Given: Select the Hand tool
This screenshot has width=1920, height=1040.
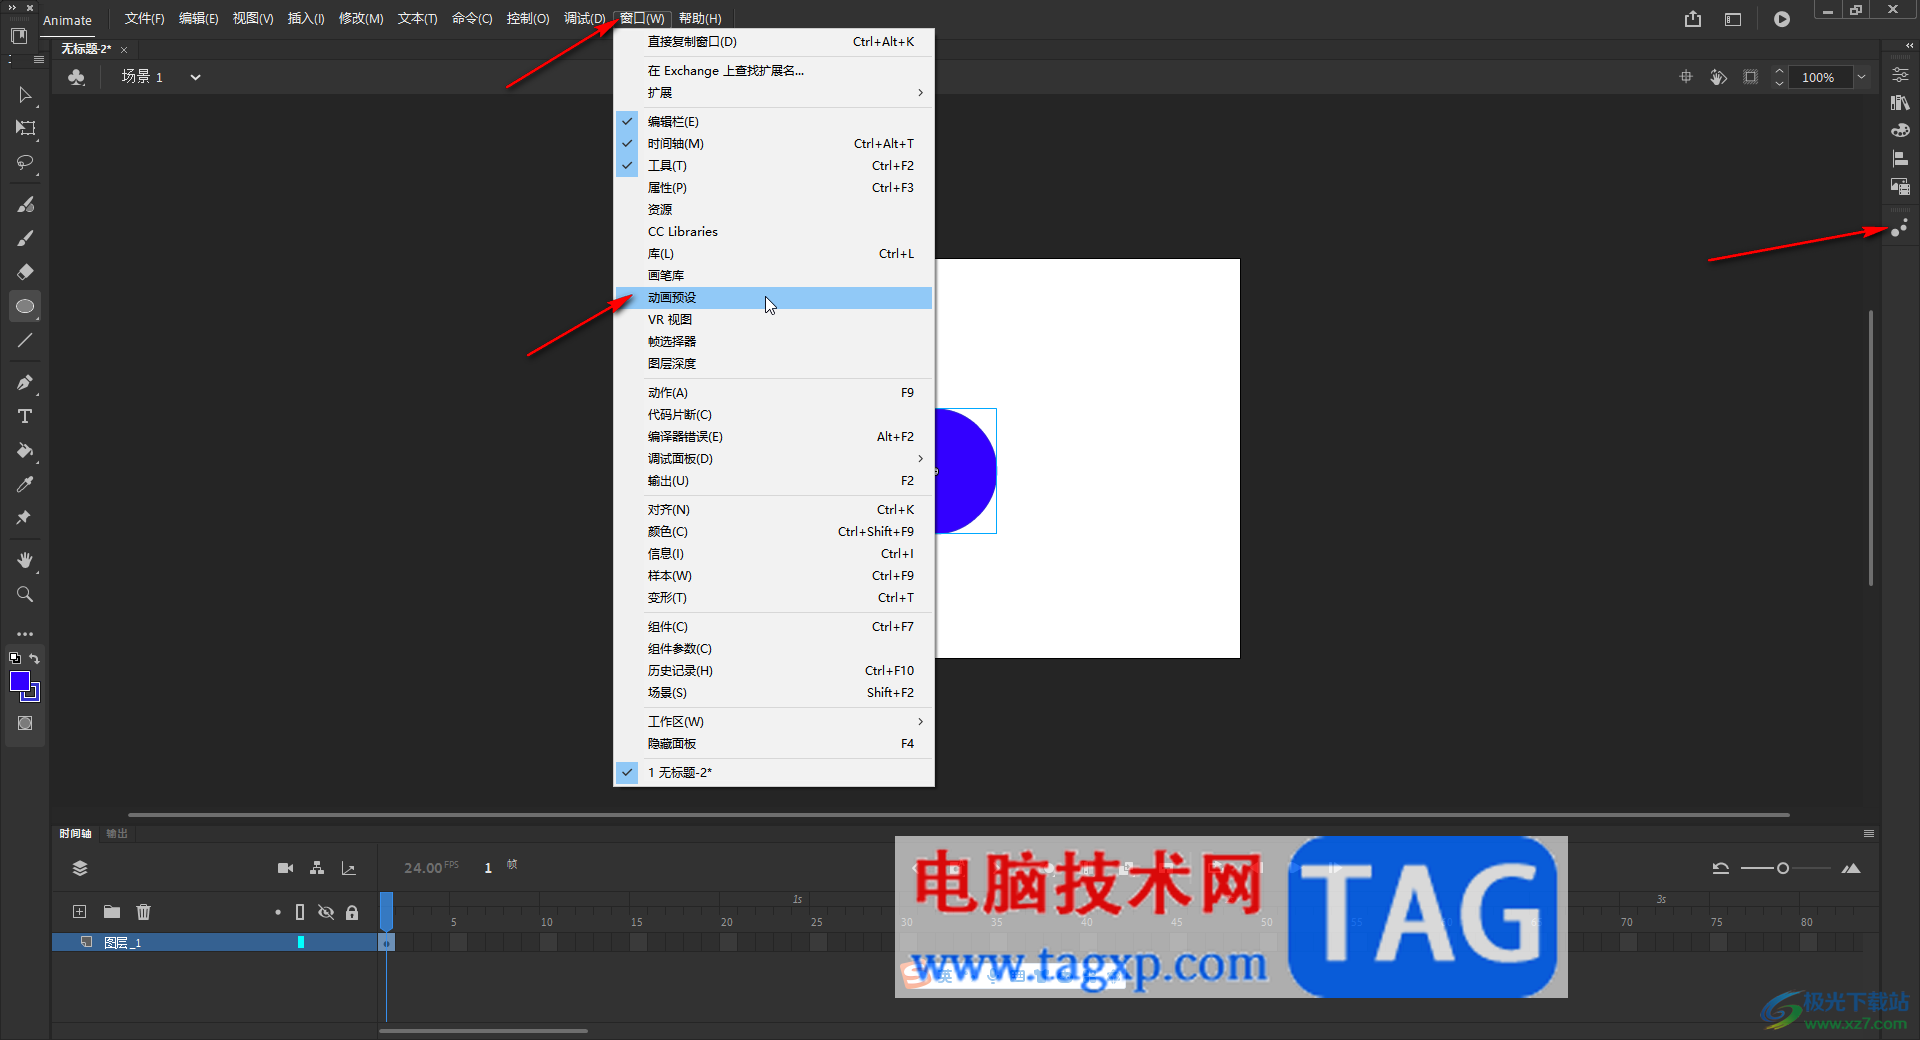Looking at the screenshot, I should tap(25, 560).
